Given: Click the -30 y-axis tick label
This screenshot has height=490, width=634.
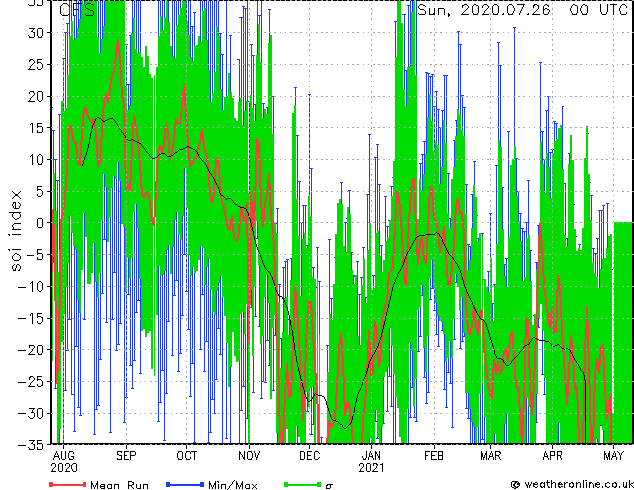Looking at the screenshot, I should click(x=31, y=413).
